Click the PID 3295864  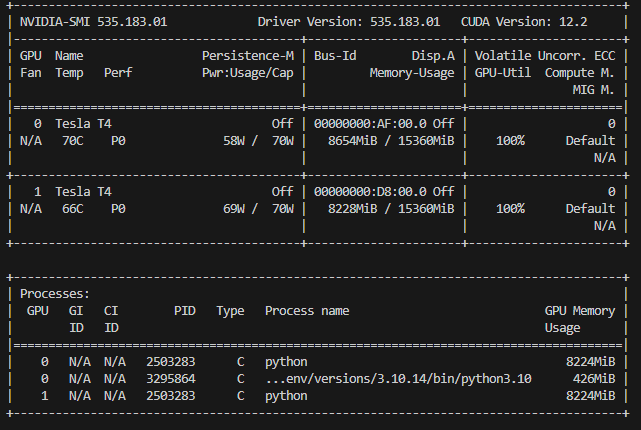pos(171,379)
